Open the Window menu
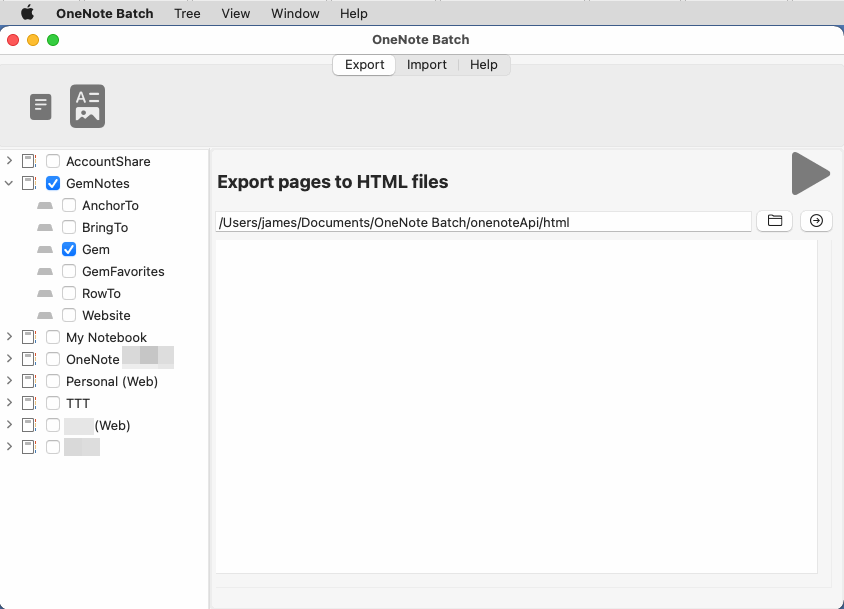Image resolution: width=844 pixels, height=609 pixels. point(295,13)
